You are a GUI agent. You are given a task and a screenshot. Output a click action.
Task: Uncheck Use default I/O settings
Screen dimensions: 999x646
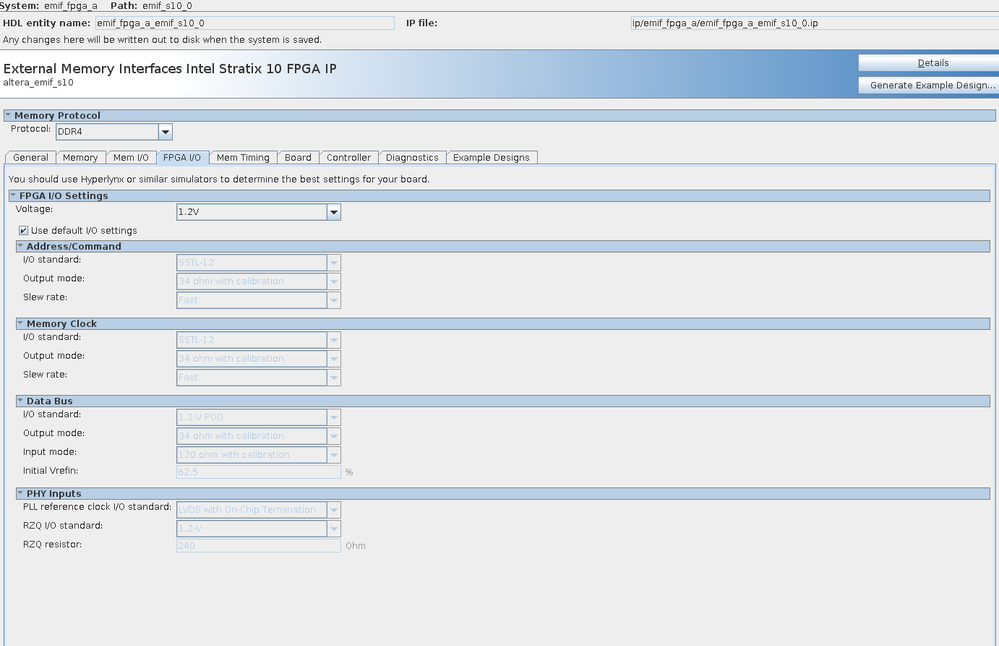(24, 231)
